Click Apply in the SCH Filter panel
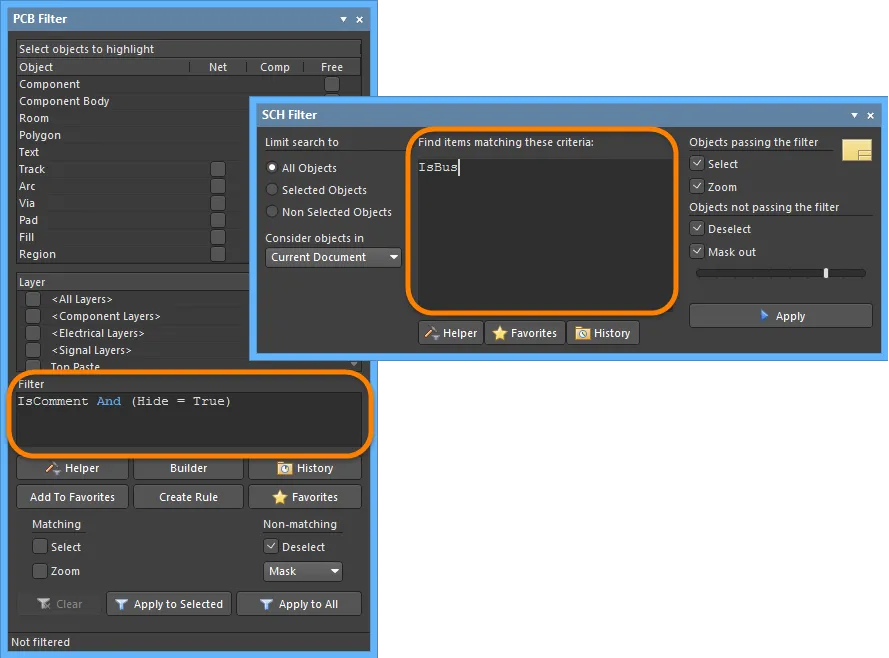The height and width of the screenshot is (658, 889). click(781, 316)
